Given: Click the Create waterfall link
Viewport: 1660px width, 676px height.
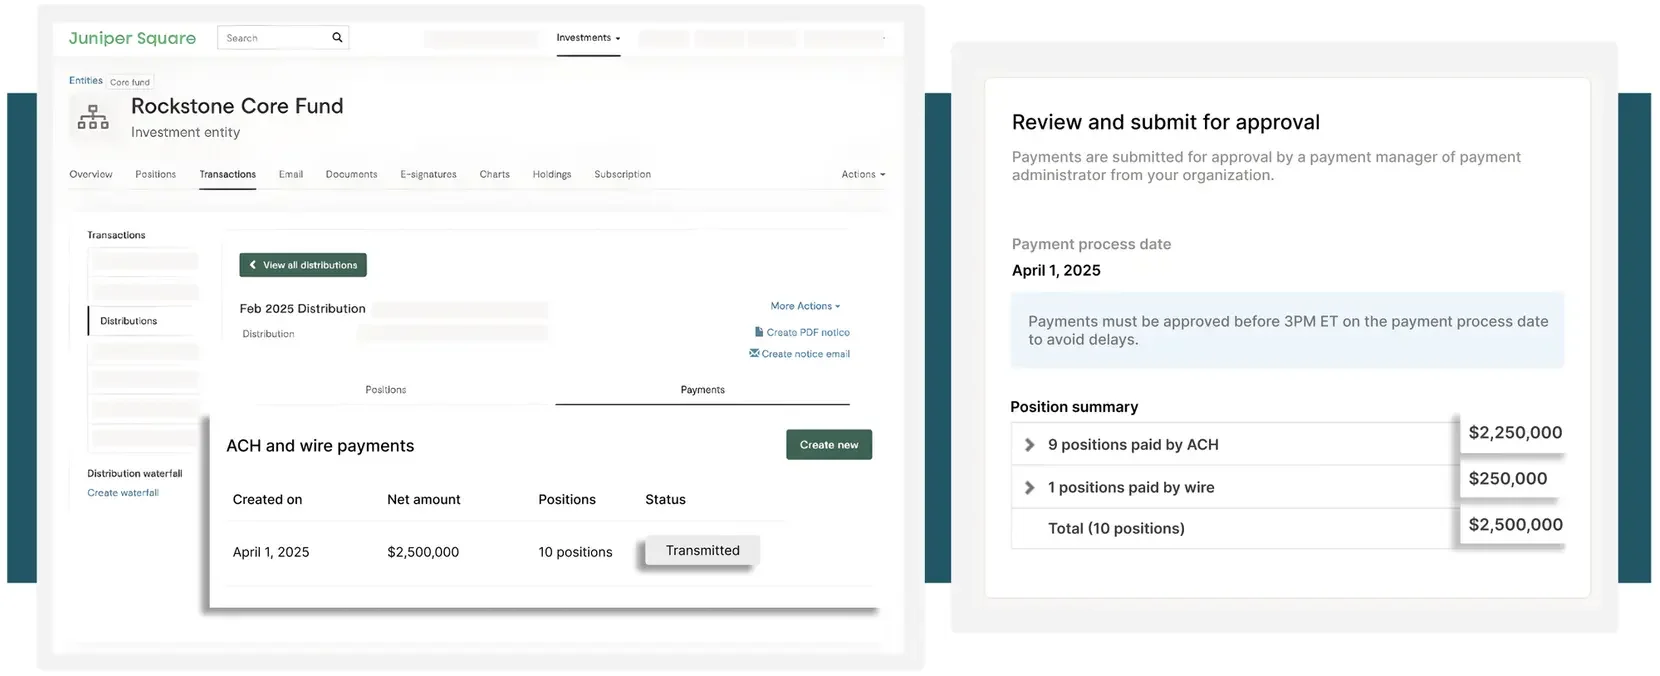Looking at the screenshot, I should (x=123, y=493).
